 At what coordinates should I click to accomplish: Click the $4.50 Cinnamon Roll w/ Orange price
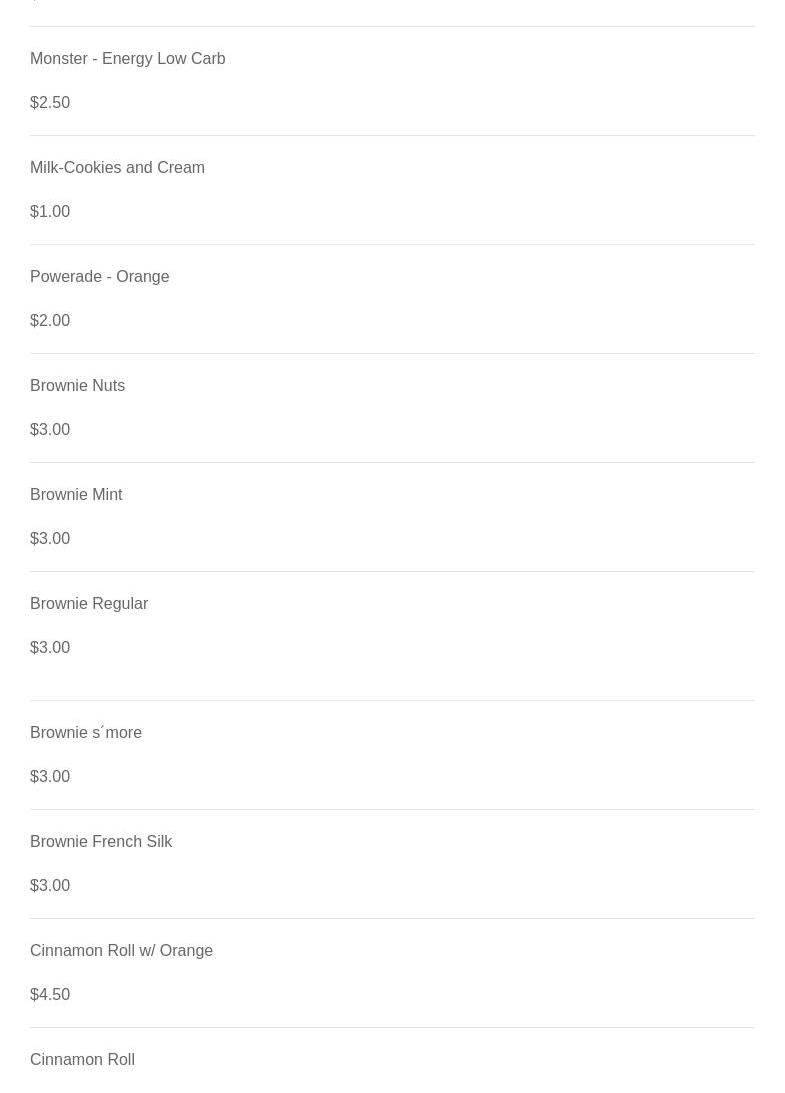[50, 995]
